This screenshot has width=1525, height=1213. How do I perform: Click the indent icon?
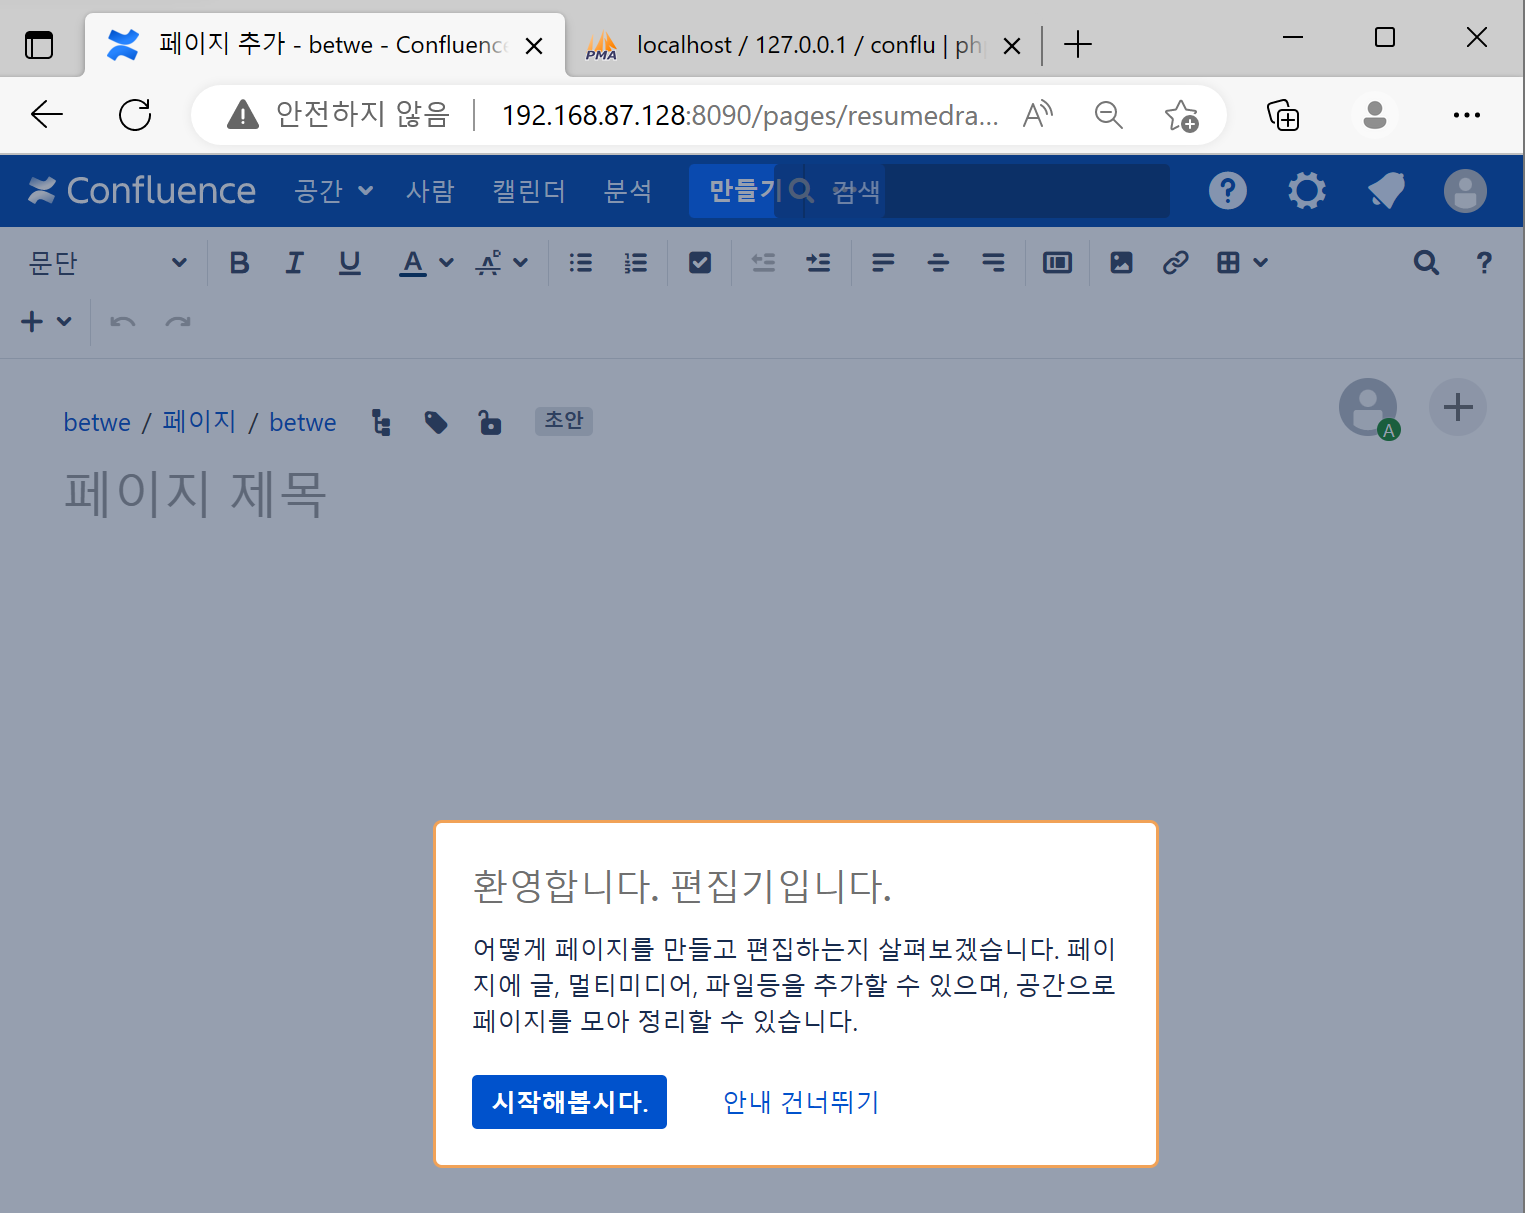(x=818, y=263)
